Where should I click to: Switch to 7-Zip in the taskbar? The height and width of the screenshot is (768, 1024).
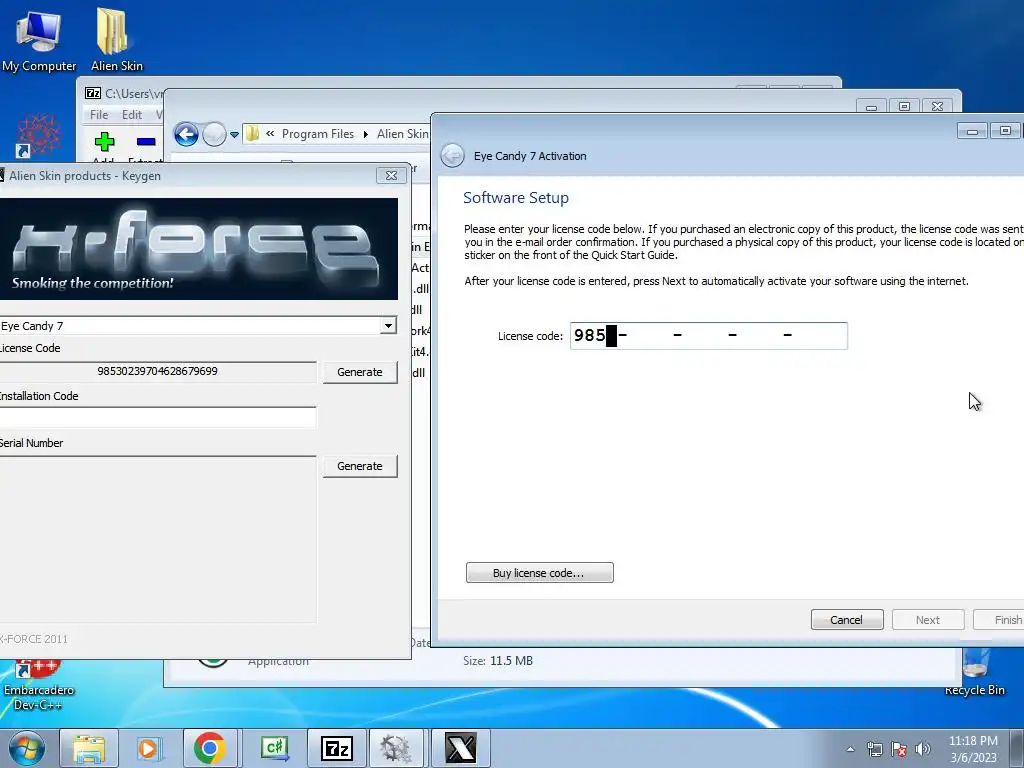[x=337, y=748]
